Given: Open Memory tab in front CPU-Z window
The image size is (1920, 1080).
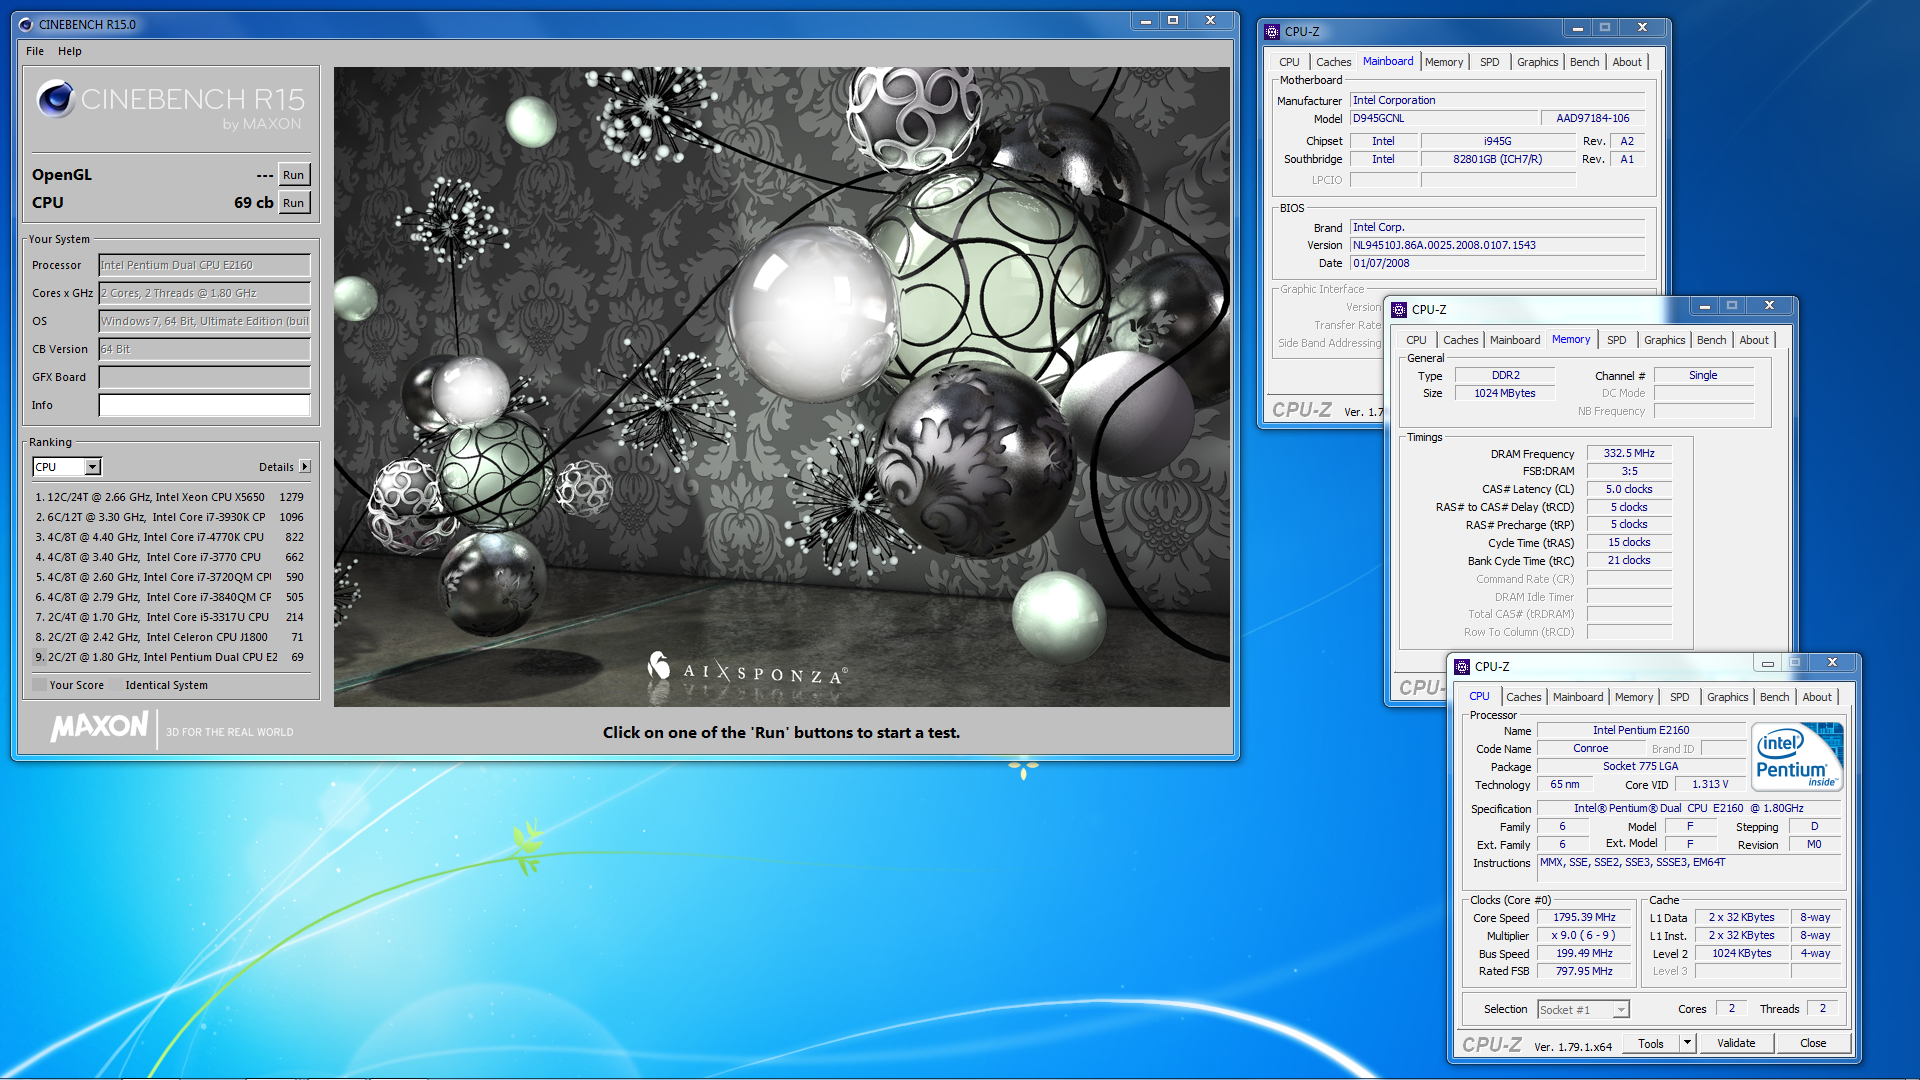Looking at the screenshot, I should click(x=1634, y=697).
